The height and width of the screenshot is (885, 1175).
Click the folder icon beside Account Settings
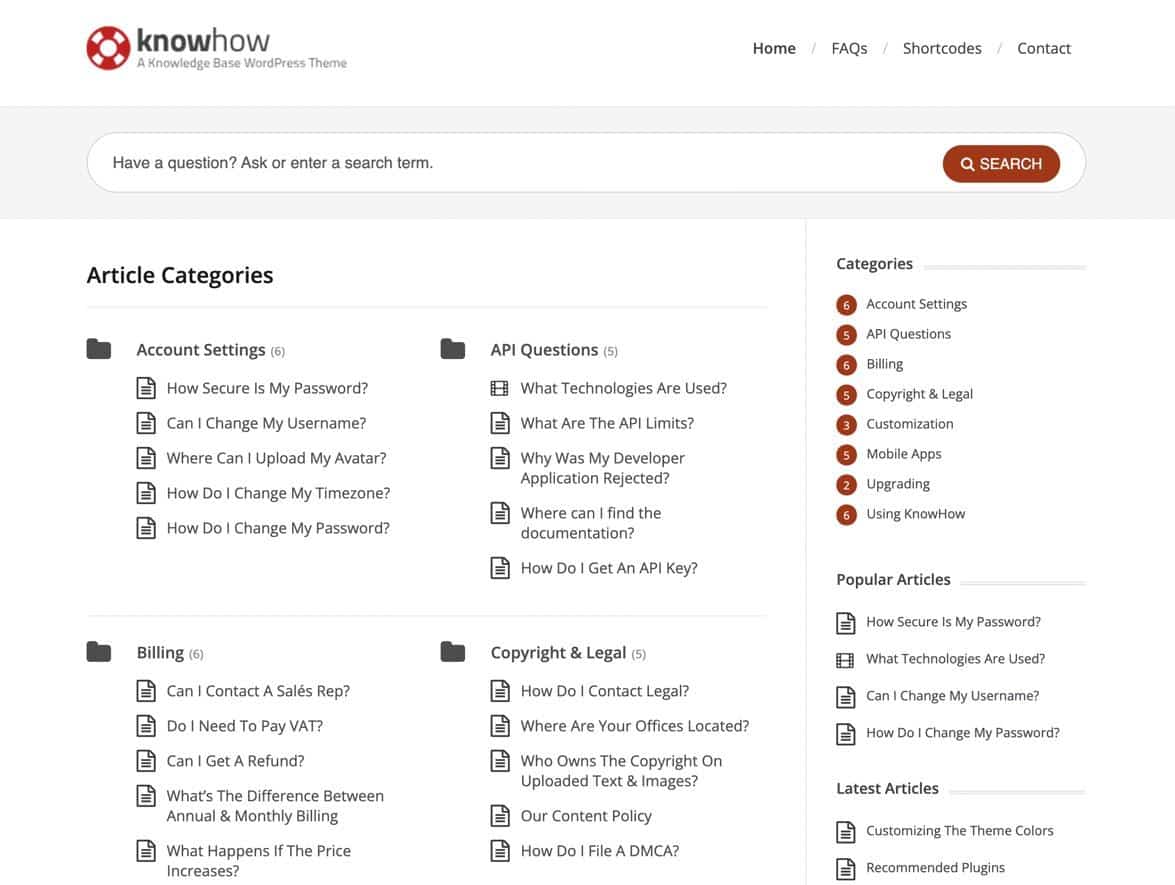98,347
